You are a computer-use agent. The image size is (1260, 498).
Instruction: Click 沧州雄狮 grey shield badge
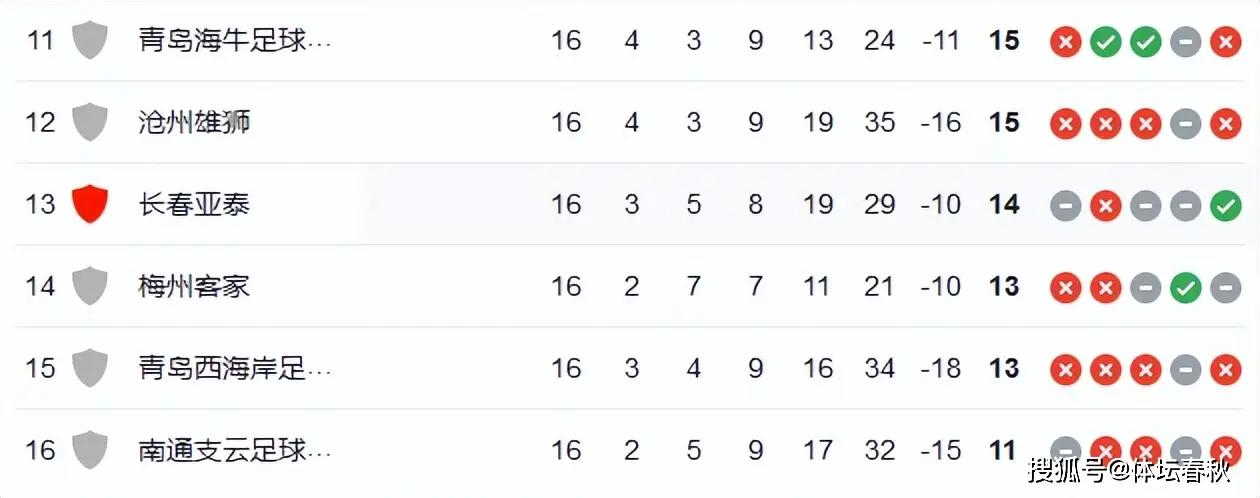(90, 123)
